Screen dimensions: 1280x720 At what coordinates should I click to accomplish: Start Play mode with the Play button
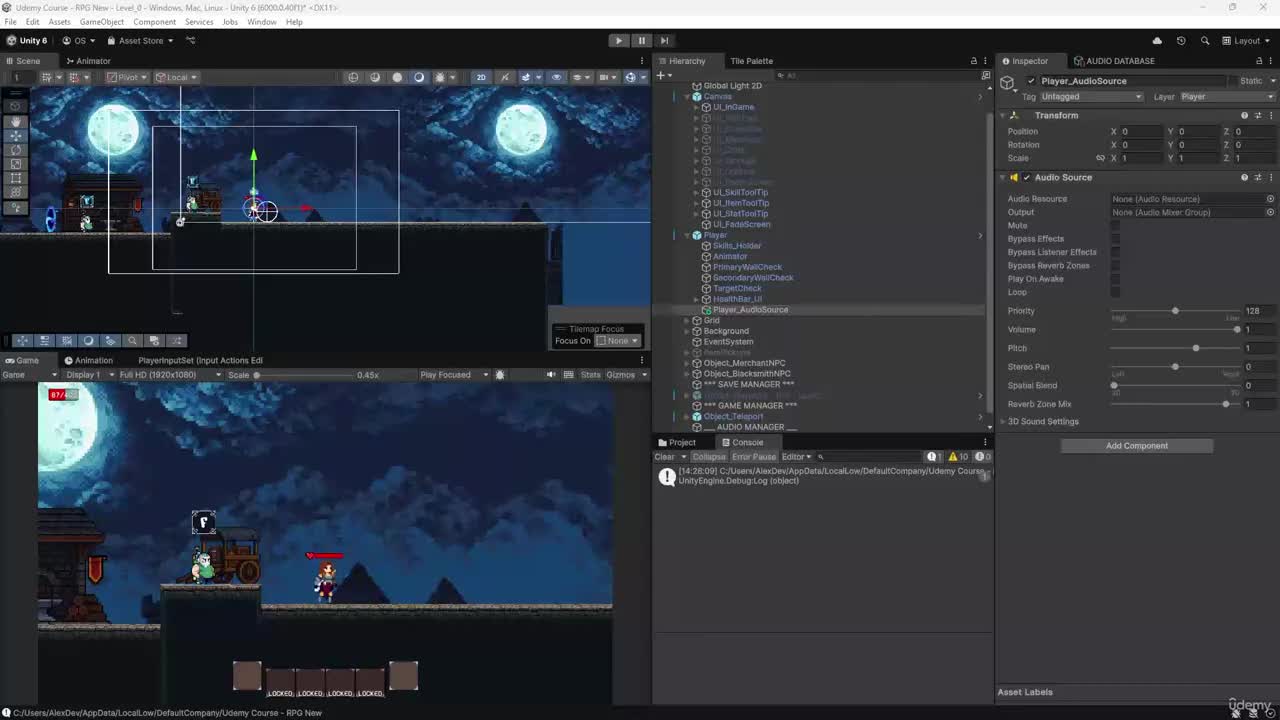pyautogui.click(x=619, y=41)
